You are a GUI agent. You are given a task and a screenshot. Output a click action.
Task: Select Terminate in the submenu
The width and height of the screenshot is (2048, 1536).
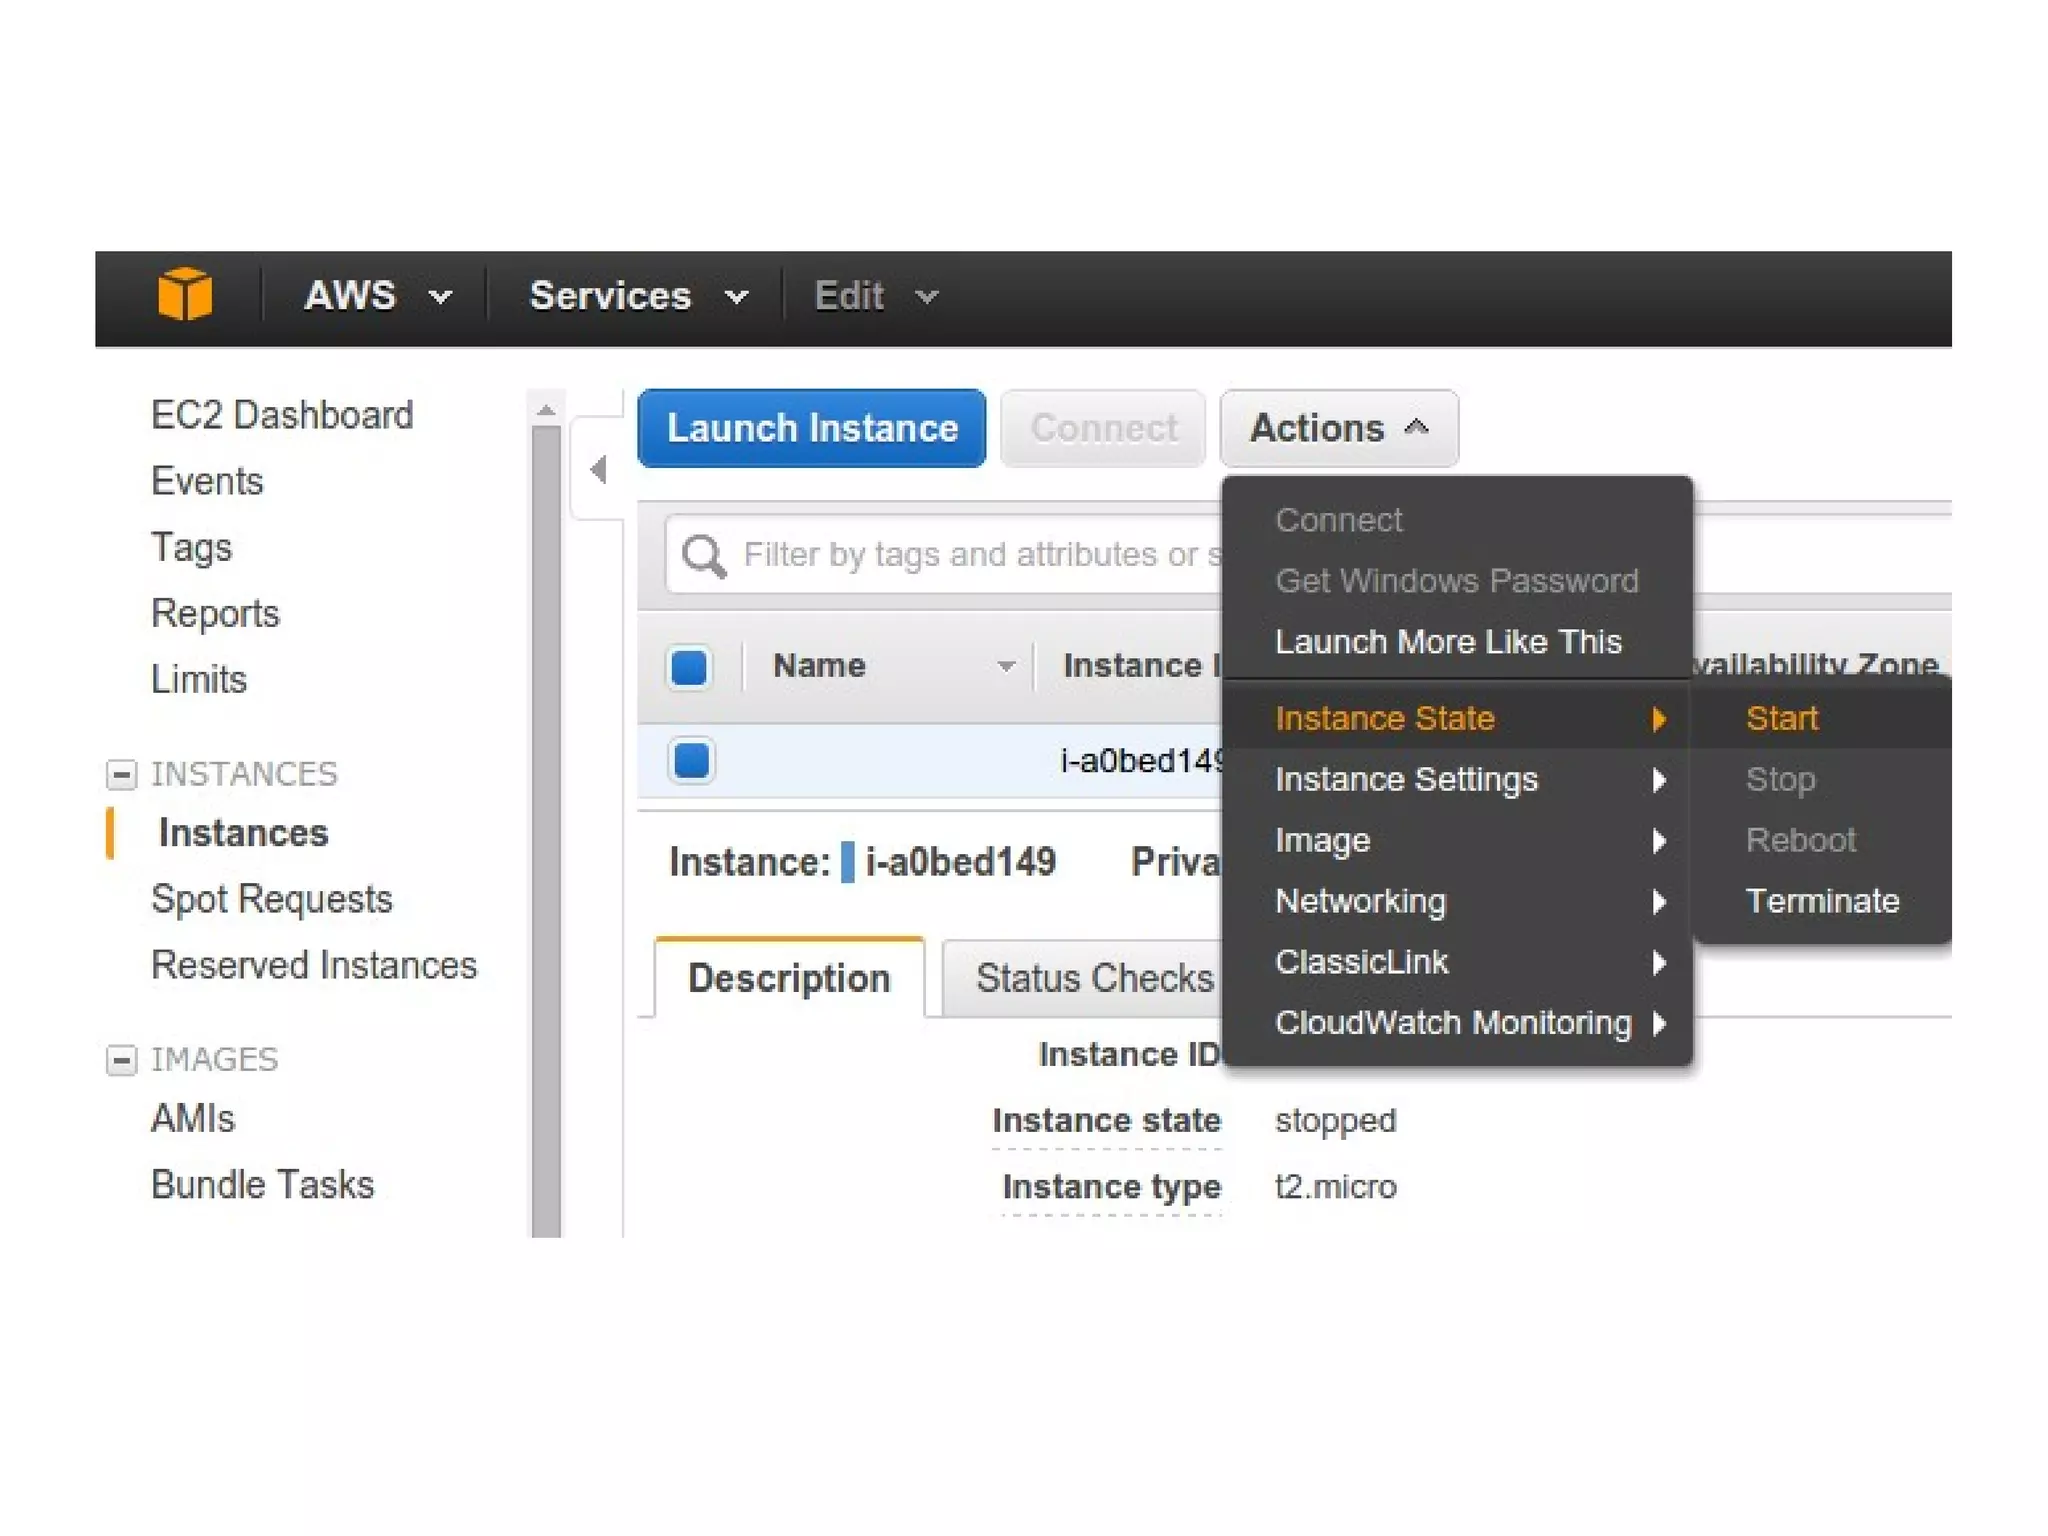tap(1821, 901)
